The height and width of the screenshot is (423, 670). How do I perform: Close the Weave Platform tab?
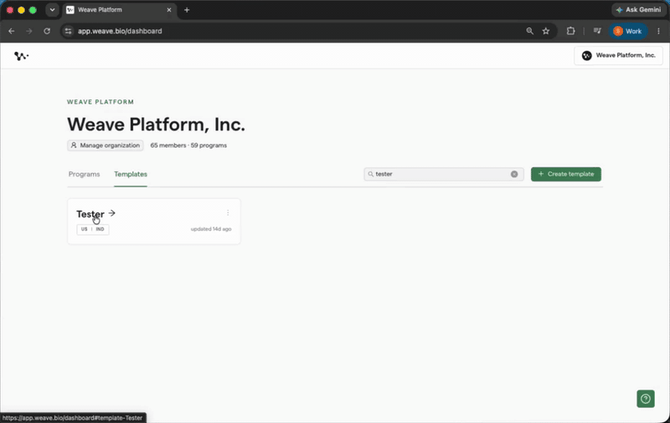169,10
